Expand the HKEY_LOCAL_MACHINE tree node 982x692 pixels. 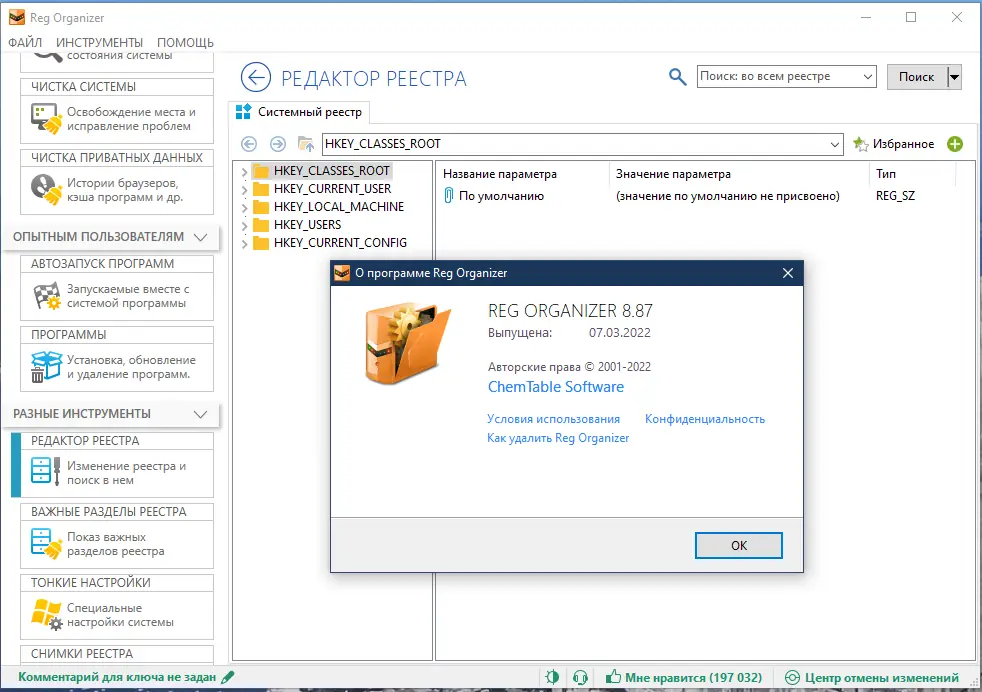(245, 206)
